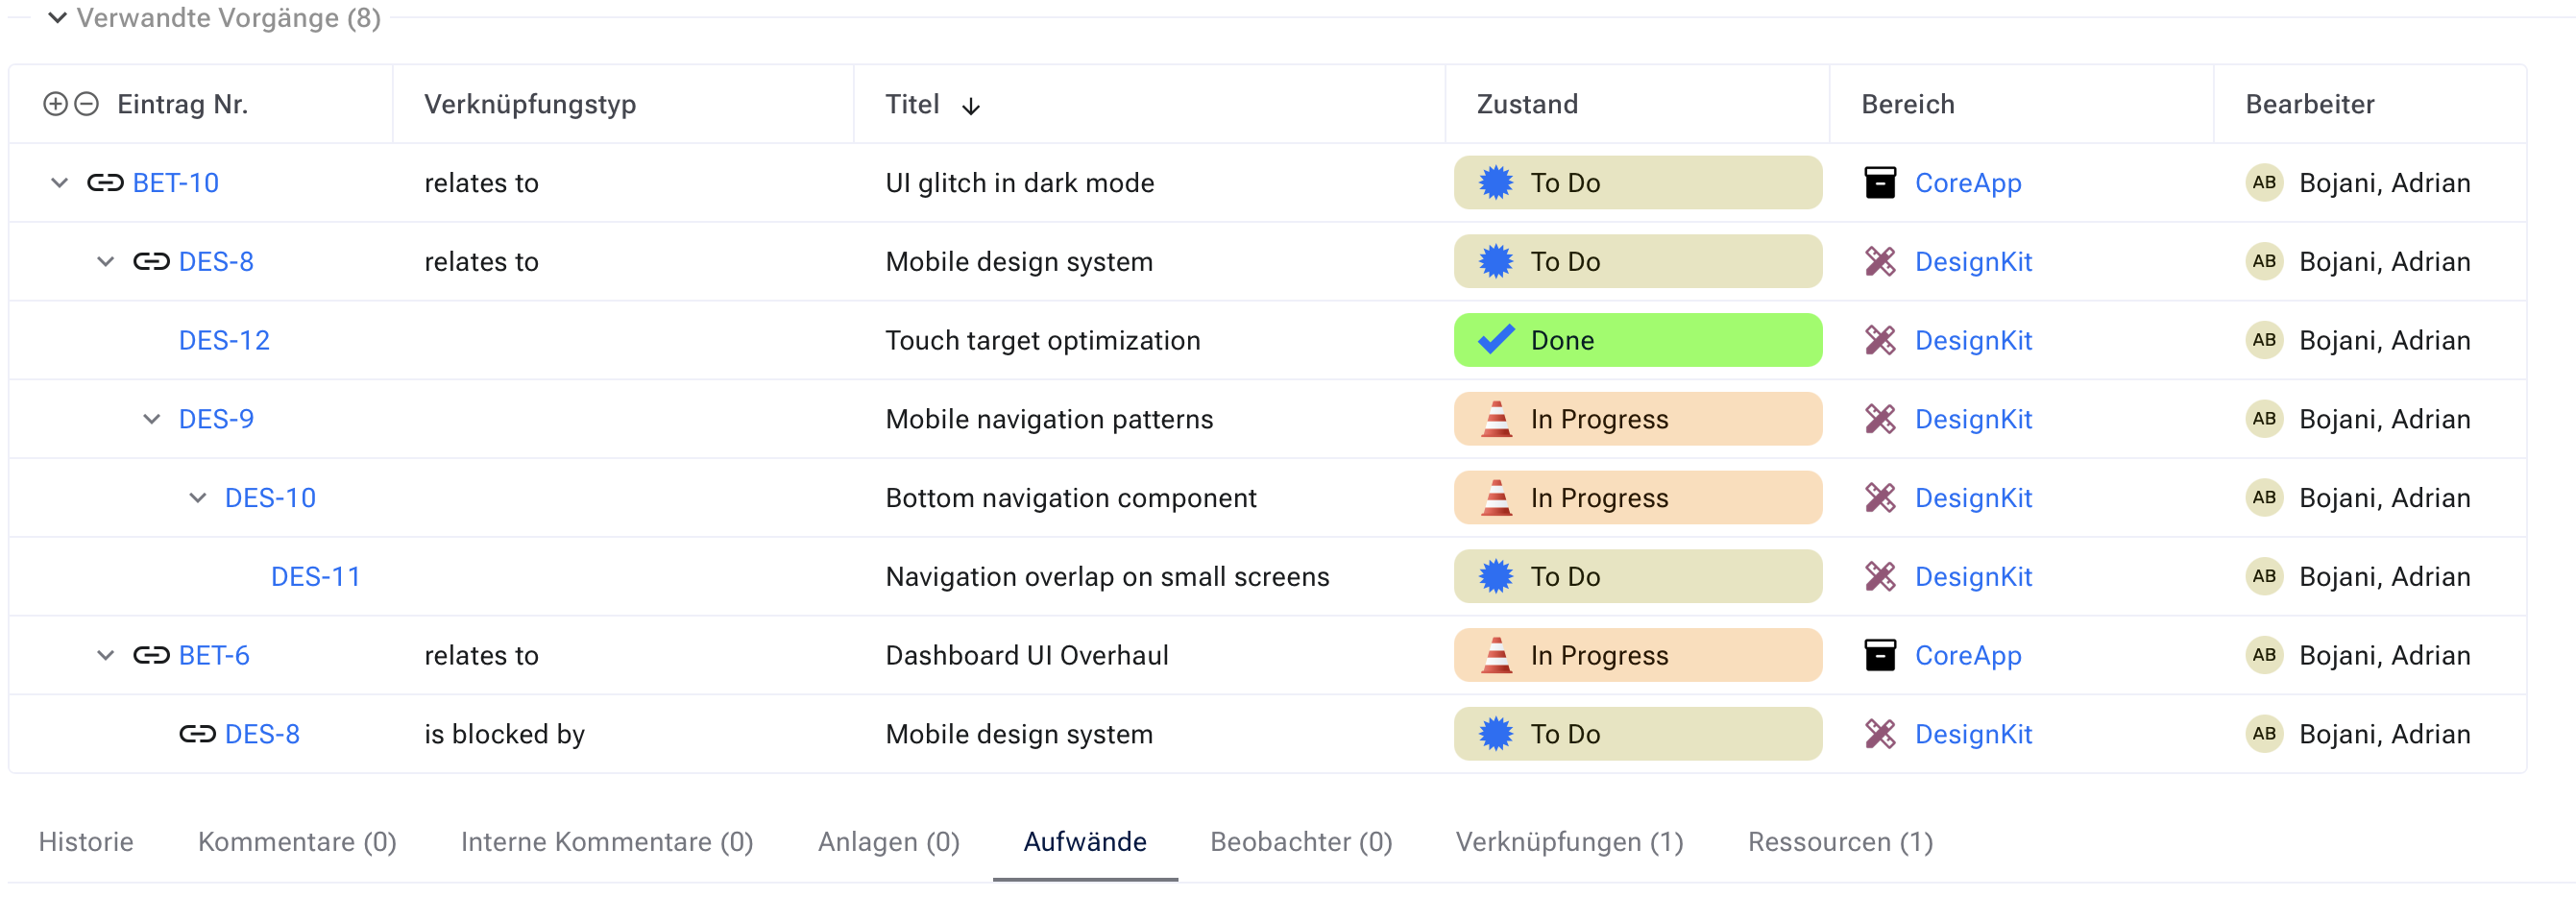Screen dimensions: 2576x897
Task: Click the CoreApp box icon in BET-10 row
Action: pyautogui.click(x=1880, y=183)
